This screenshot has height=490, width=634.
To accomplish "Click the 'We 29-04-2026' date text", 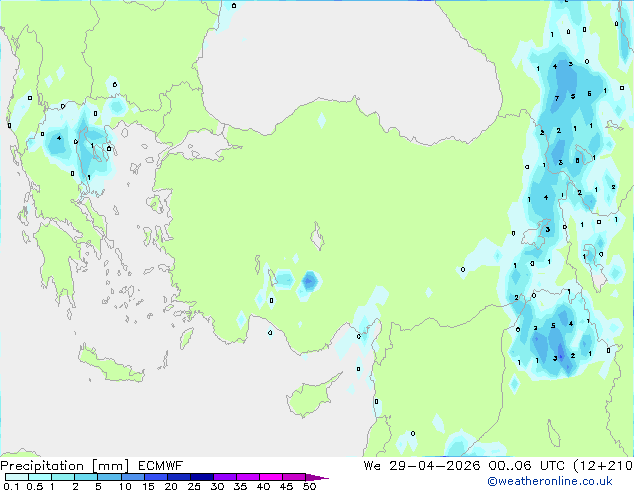I will tap(422, 466).
